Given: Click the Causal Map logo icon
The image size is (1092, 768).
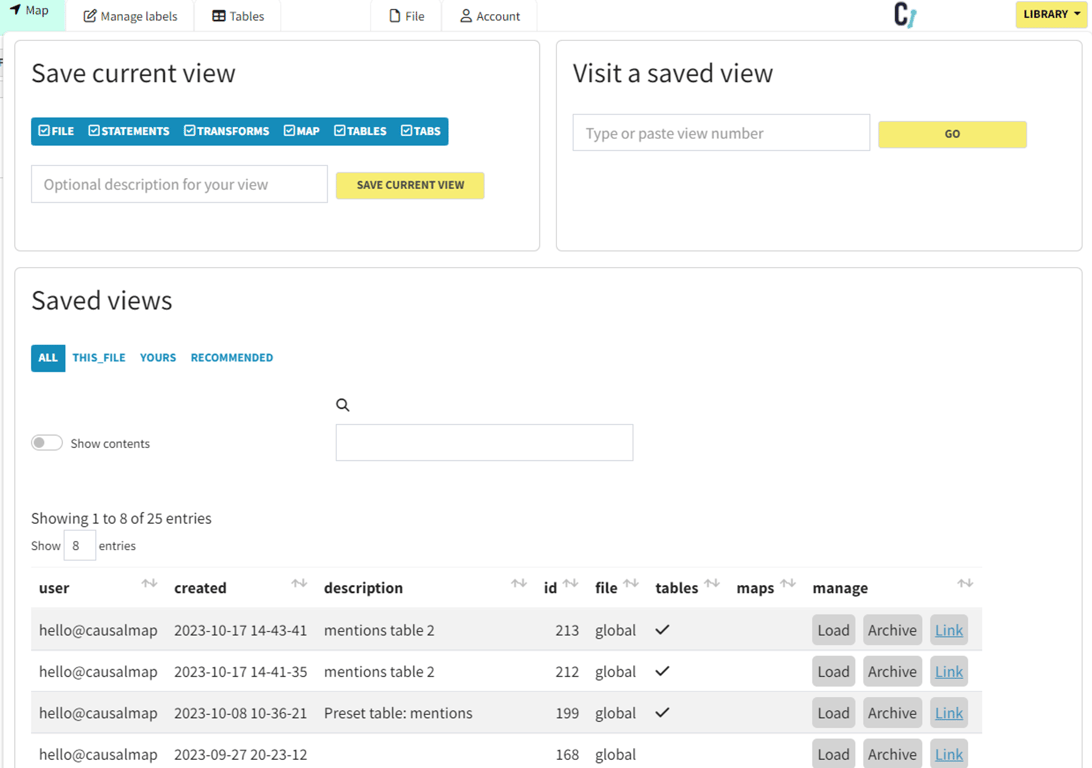Looking at the screenshot, I should point(905,15).
